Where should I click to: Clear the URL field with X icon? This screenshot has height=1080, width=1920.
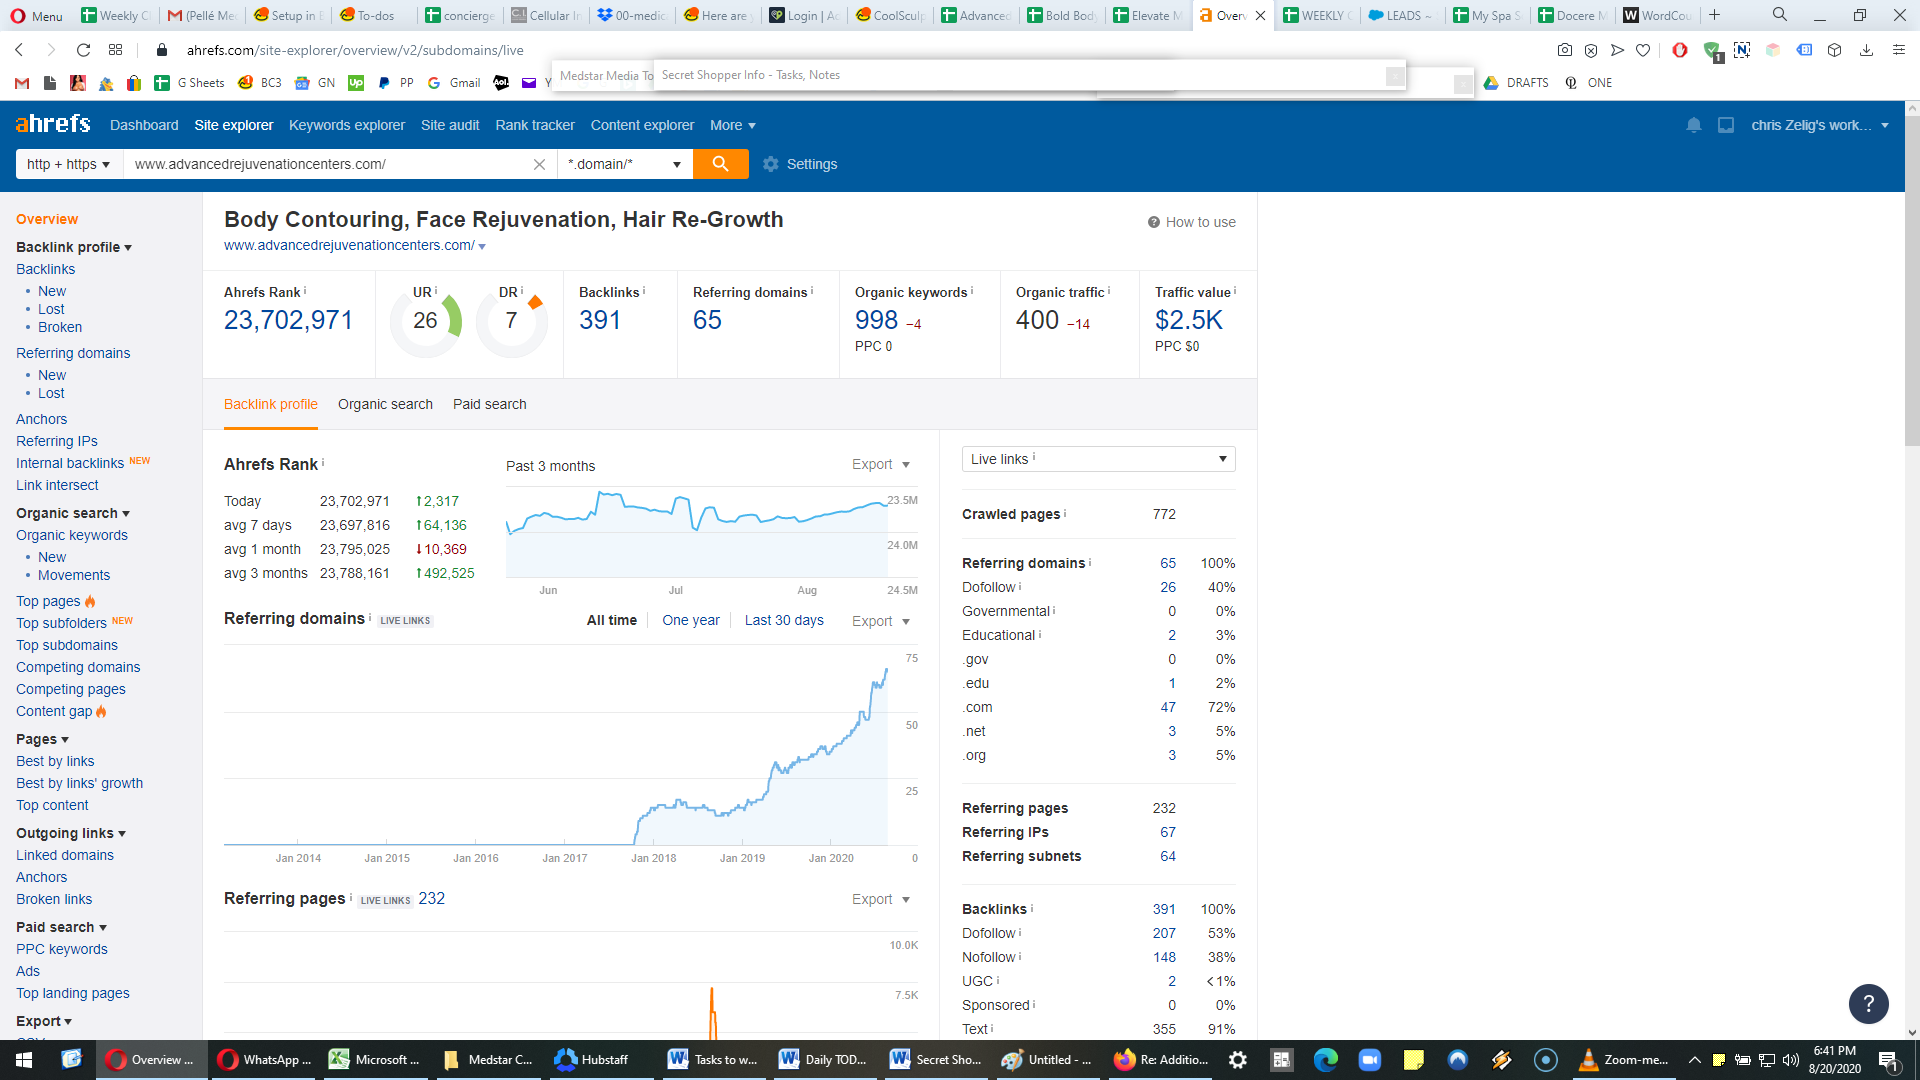click(539, 164)
